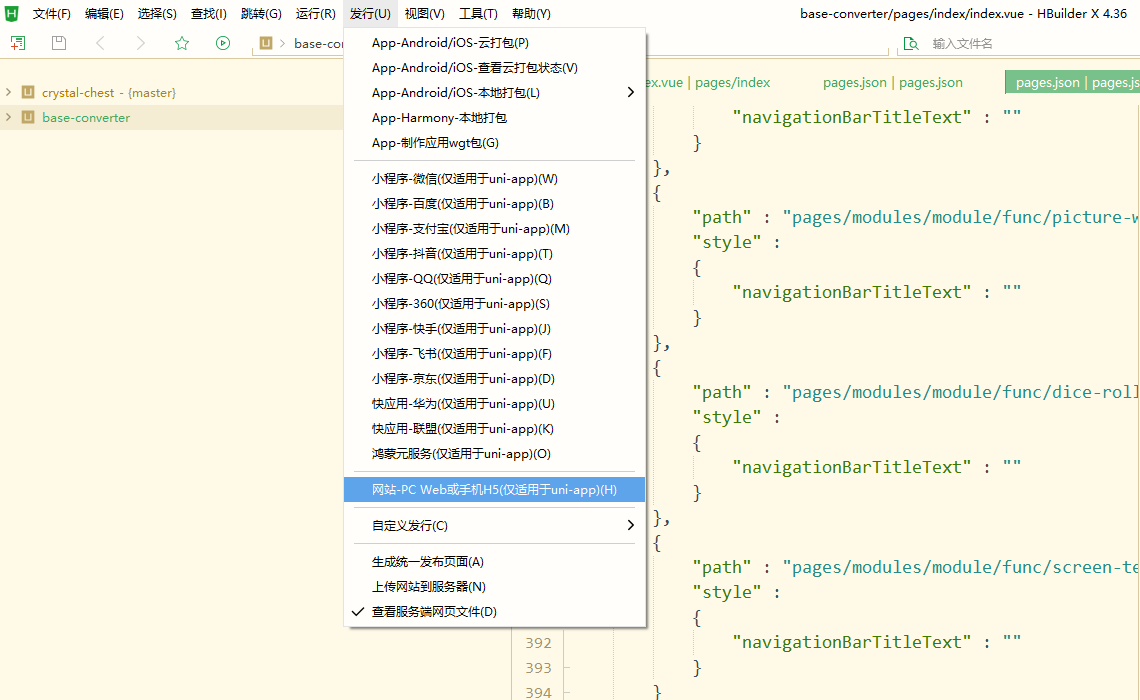Screen dimensions: 1140x700
Task: Publish via 网站-PC Web或手机H5(H)
Action: coord(494,489)
